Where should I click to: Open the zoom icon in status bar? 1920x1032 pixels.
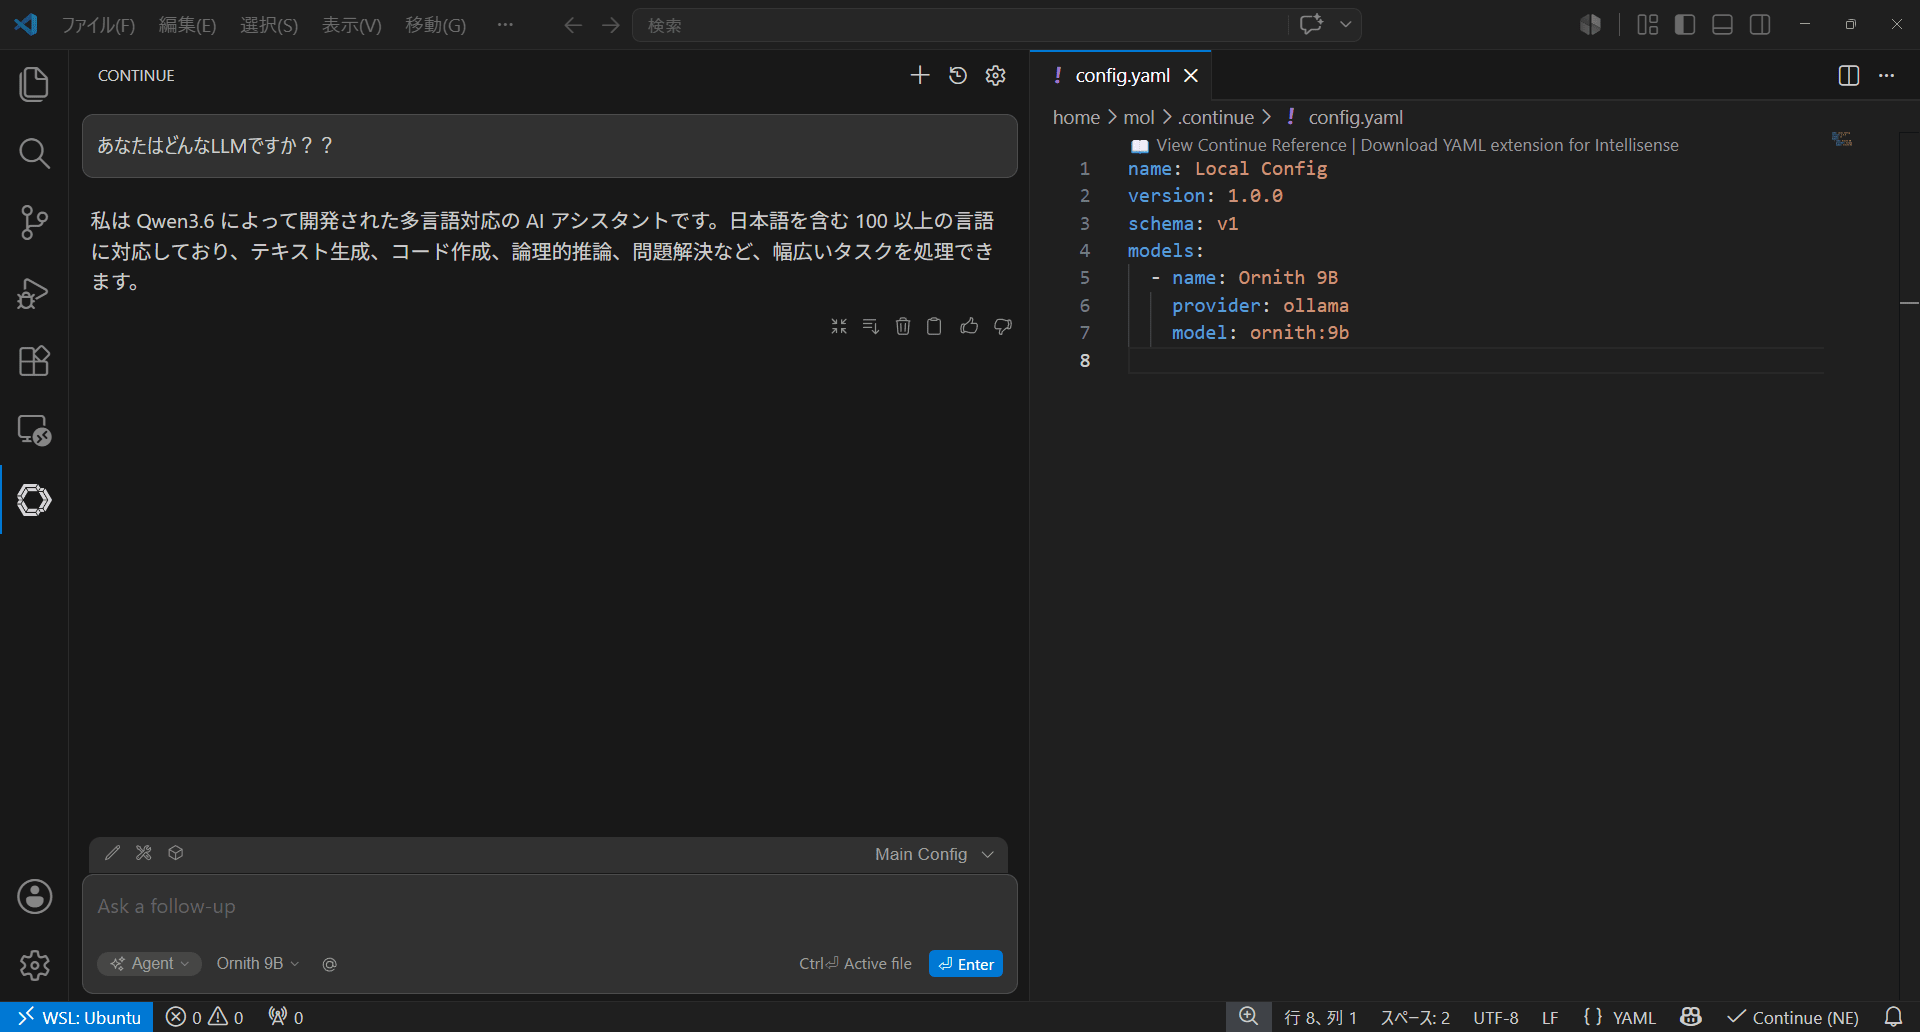(1249, 1017)
